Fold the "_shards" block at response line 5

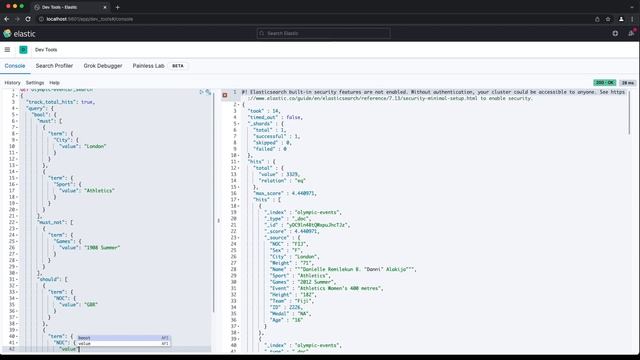tap(238, 124)
